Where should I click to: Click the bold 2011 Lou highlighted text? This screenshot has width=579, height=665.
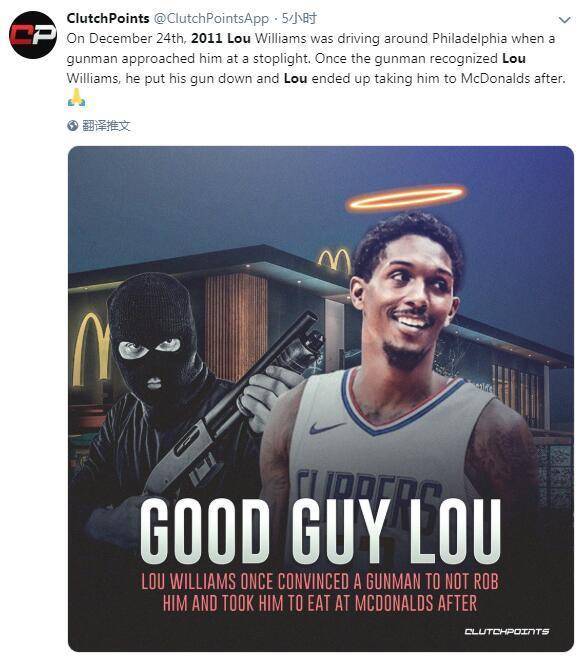(x=221, y=38)
